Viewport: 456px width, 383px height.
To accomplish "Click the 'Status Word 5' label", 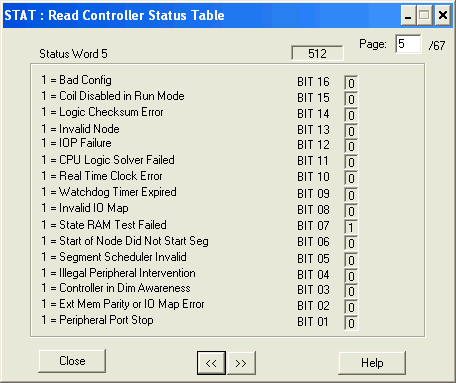I will coord(73,54).
